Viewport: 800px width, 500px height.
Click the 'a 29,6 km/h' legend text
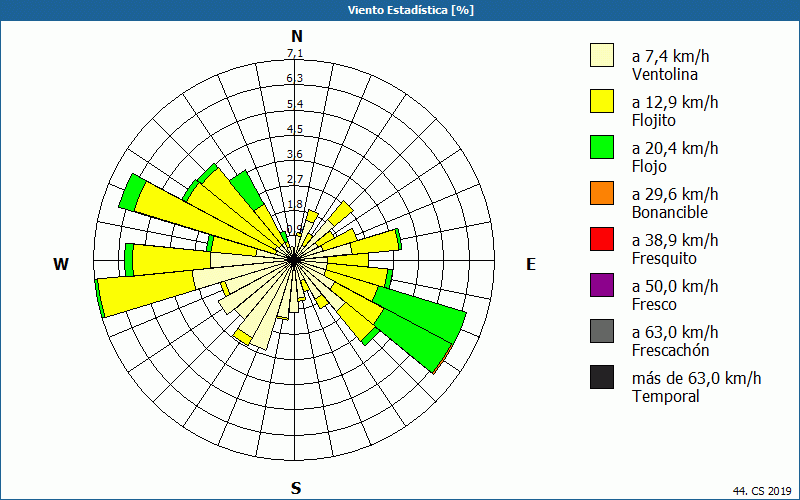coord(674,194)
